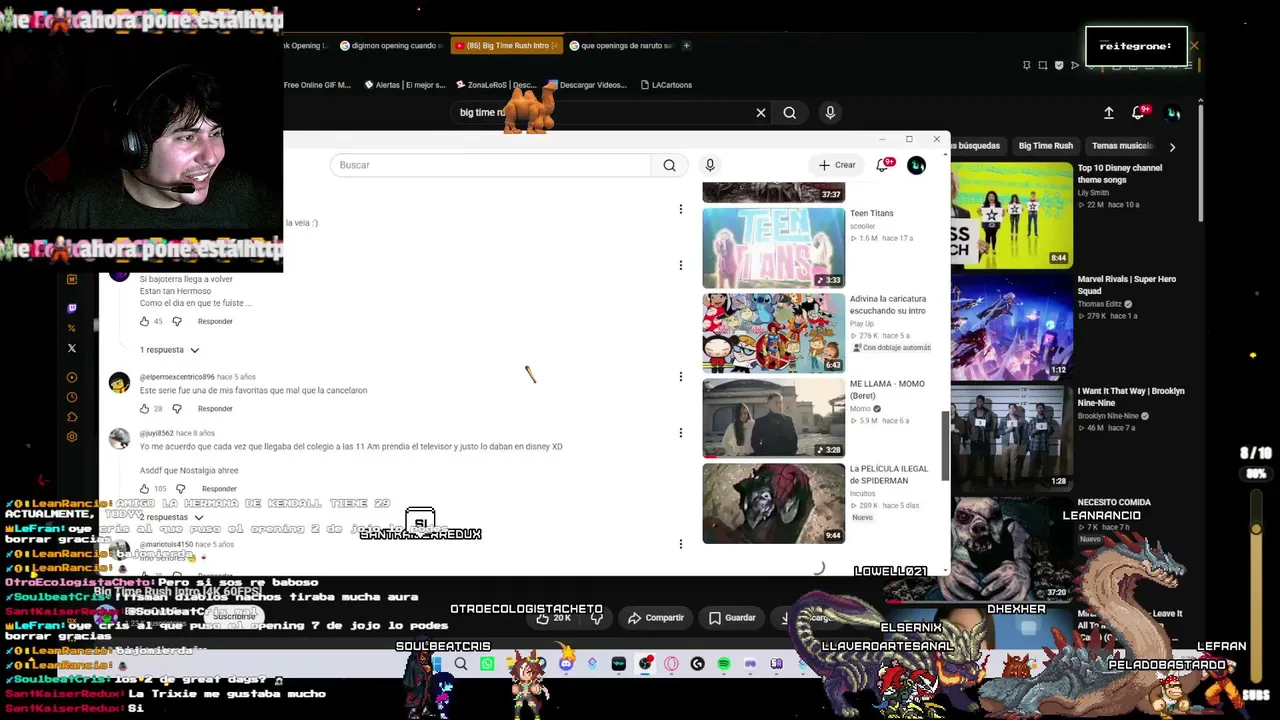Viewport: 1280px width, 720px height.
Task: Start voice search next to Buscar field
Action: coord(710,165)
